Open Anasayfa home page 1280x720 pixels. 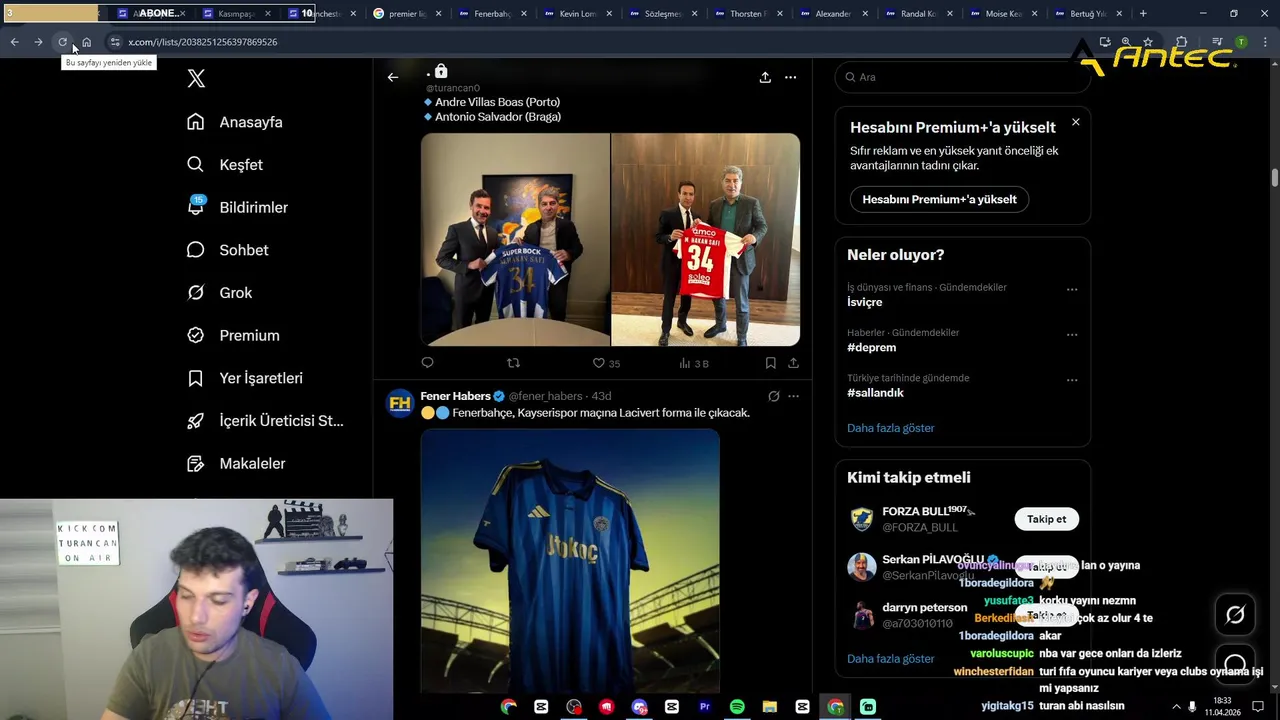[x=235, y=122]
